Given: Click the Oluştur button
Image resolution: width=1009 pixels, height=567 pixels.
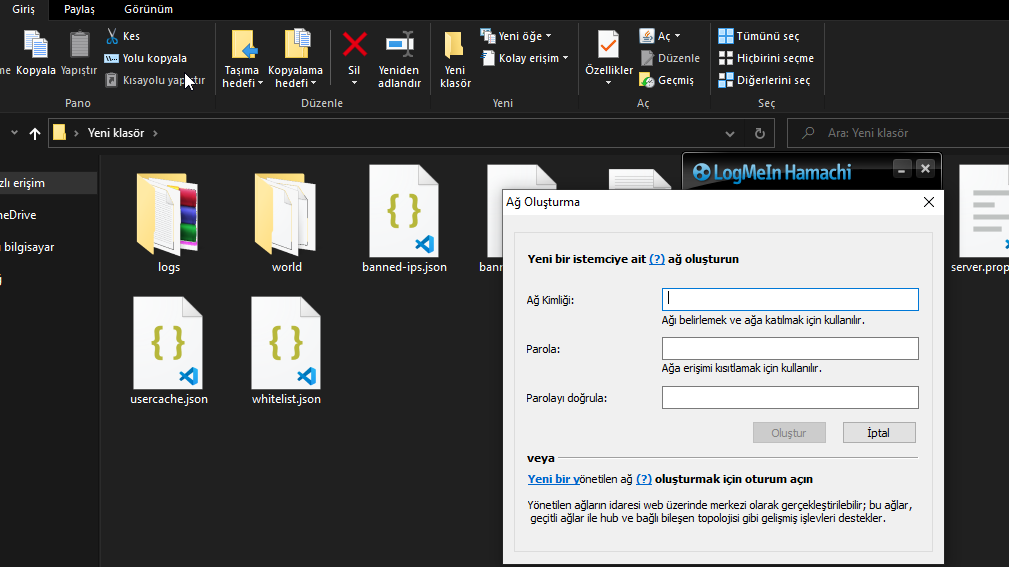Looking at the screenshot, I should coord(789,432).
